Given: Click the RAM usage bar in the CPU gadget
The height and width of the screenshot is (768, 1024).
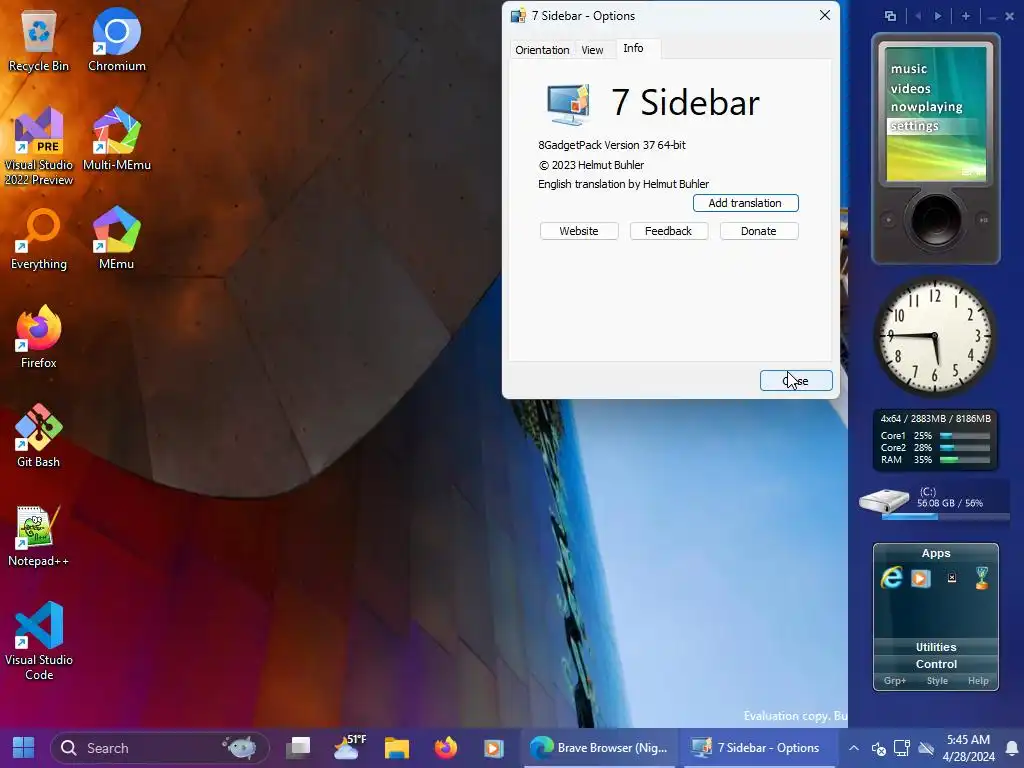Looking at the screenshot, I should pos(965,460).
